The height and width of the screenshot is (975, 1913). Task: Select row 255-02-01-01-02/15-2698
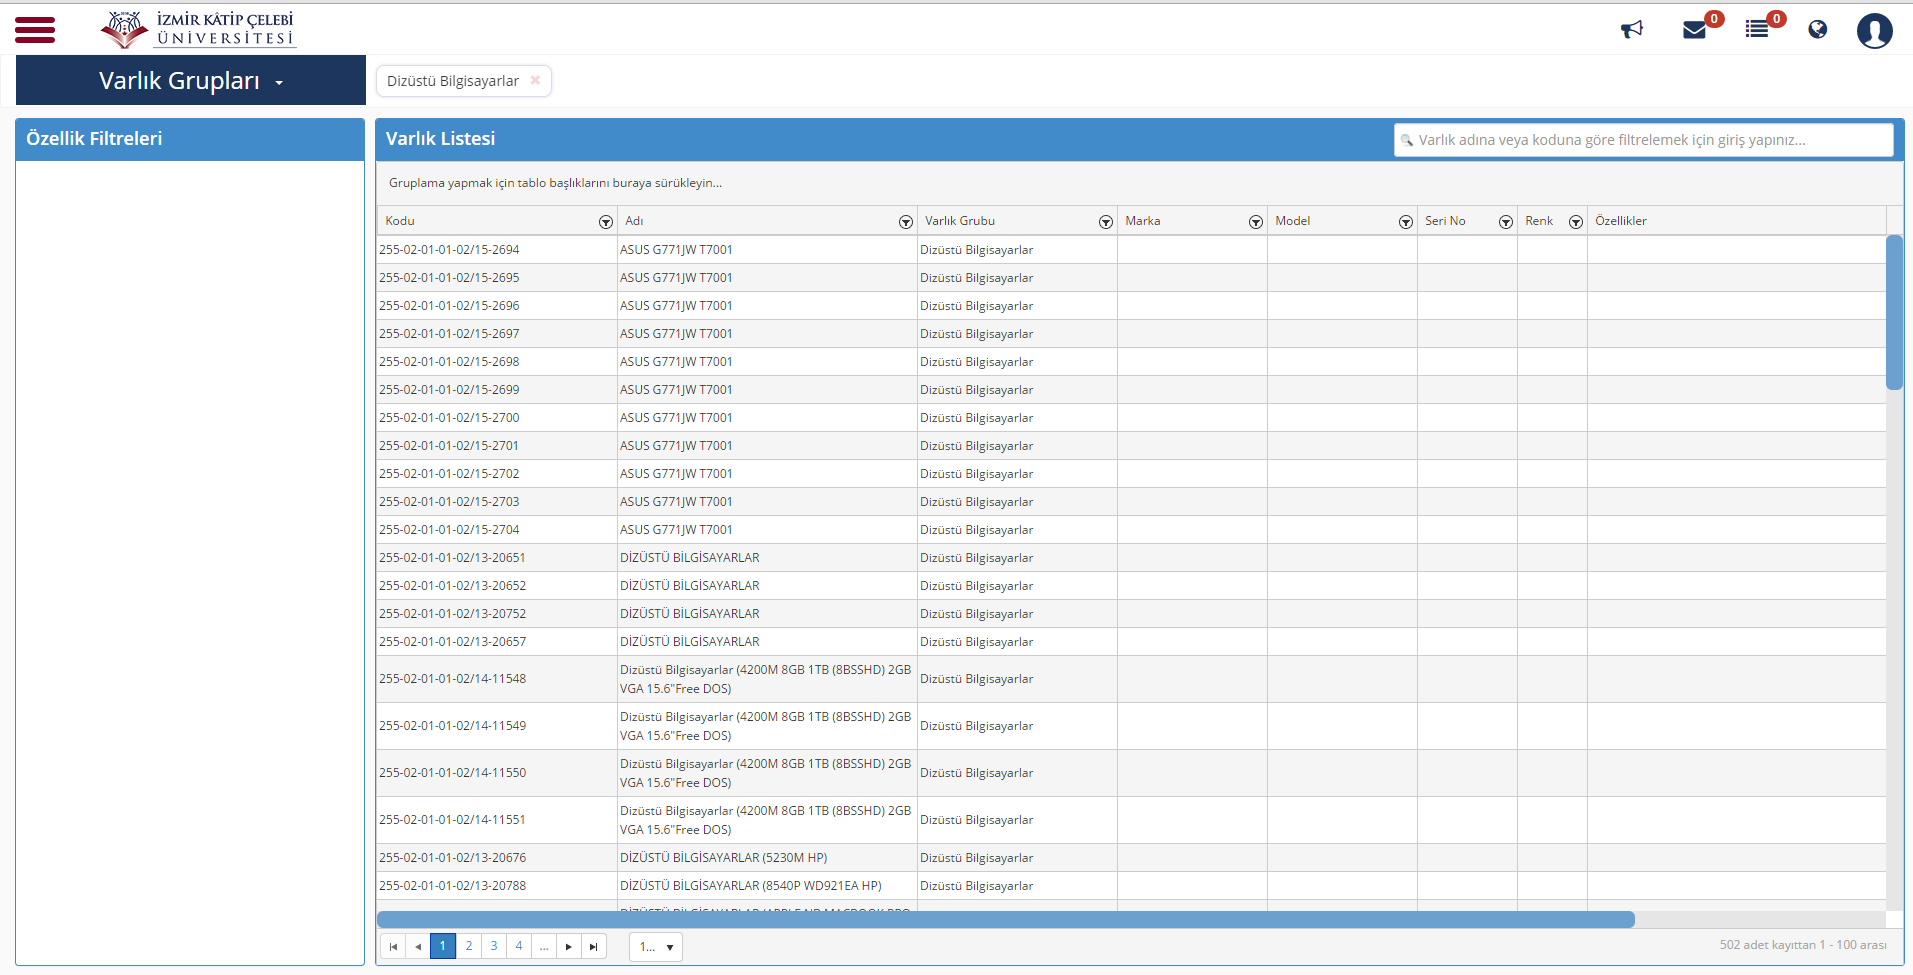[x=1131, y=362]
